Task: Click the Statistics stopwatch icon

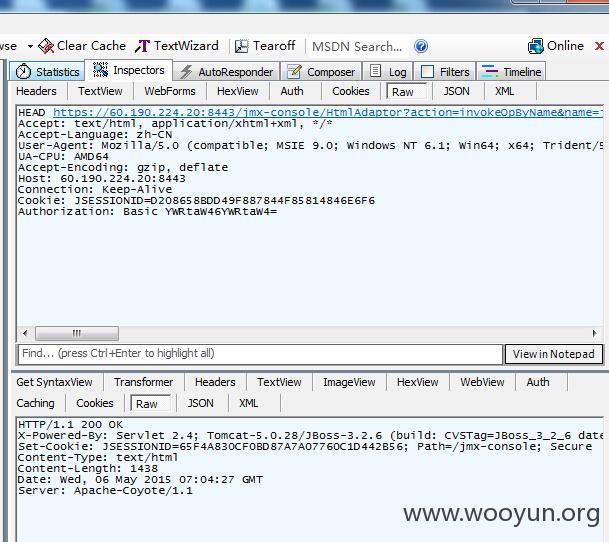Action: [23, 71]
